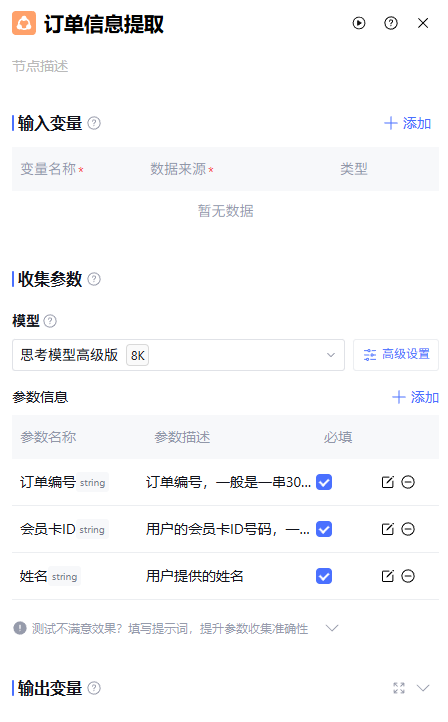Remove the 订单编号 parameter row

coord(408,482)
